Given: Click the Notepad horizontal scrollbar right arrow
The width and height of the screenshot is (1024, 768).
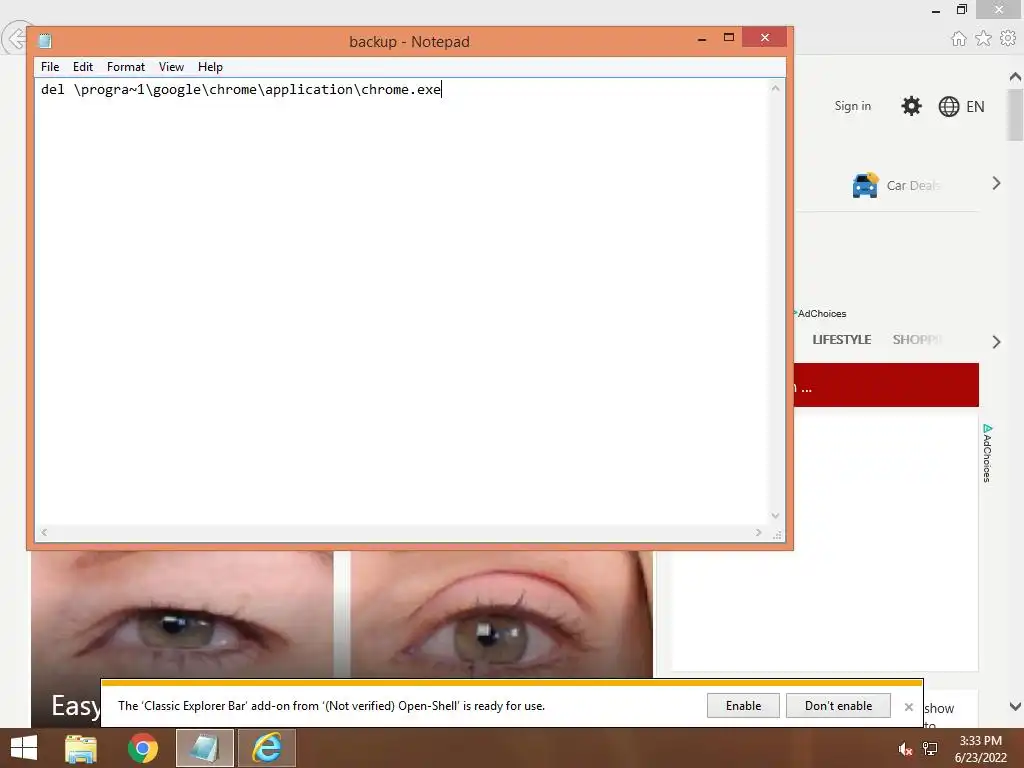Looking at the screenshot, I should pyautogui.click(x=758, y=532).
